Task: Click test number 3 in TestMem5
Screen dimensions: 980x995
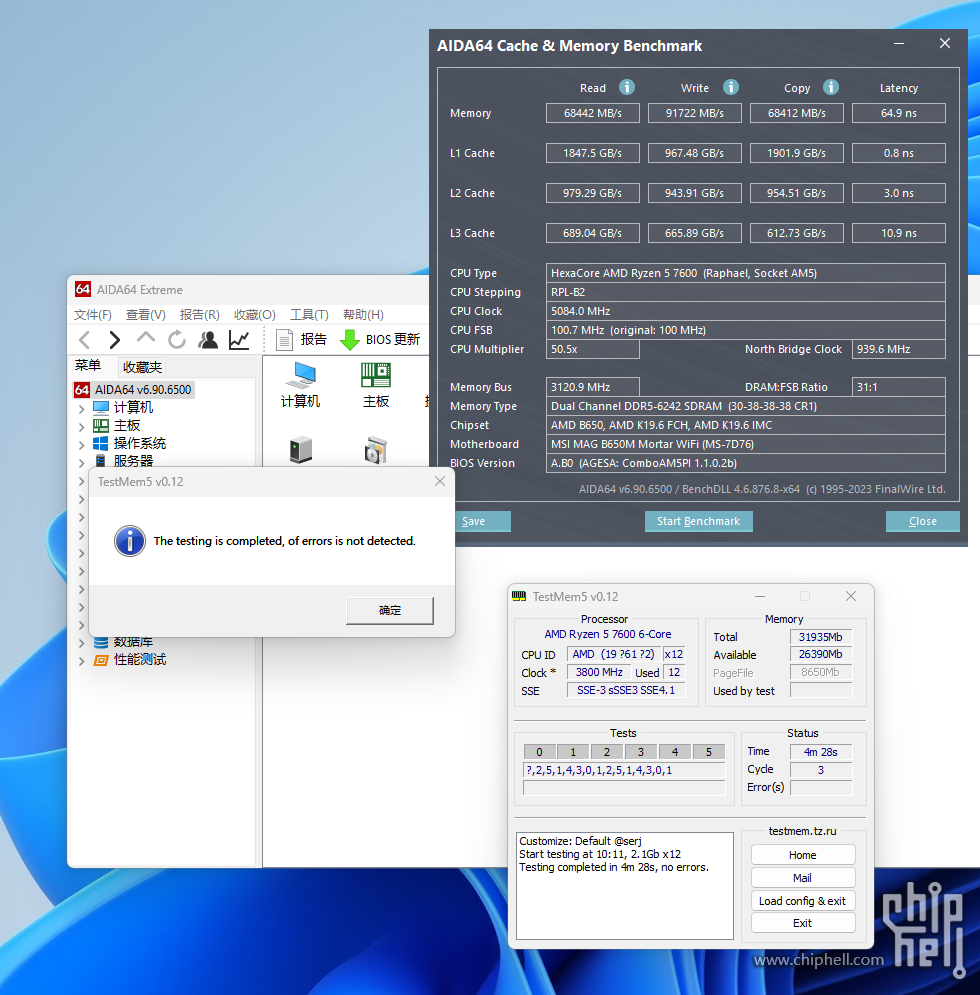Action: click(641, 752)
